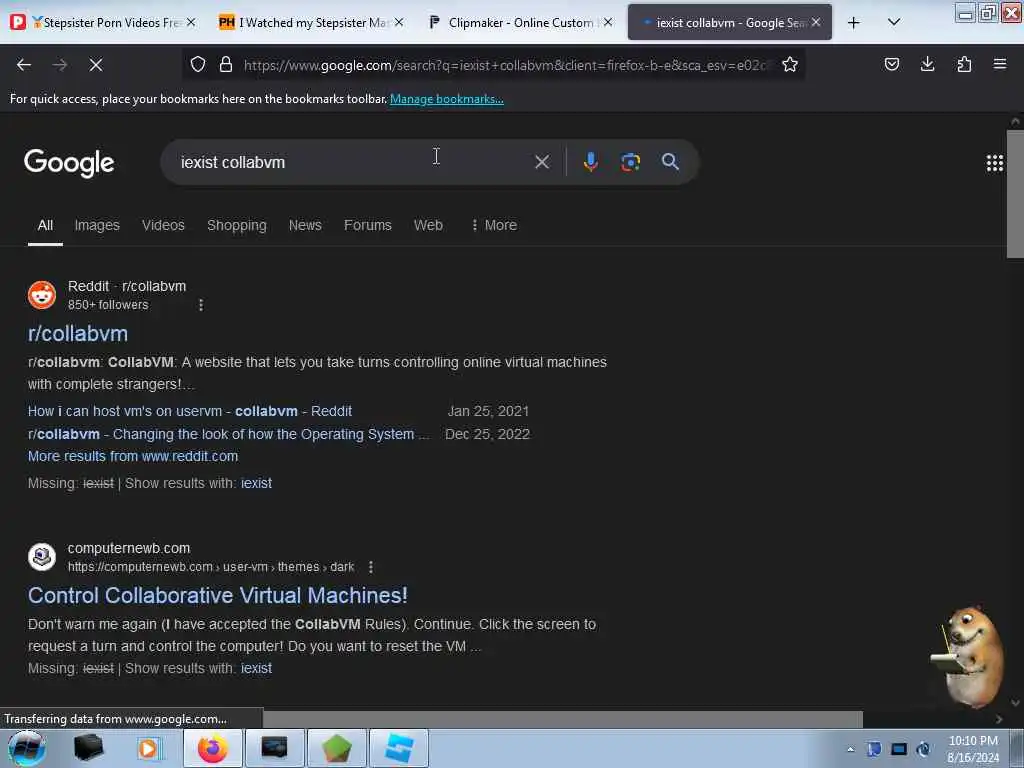This screenshot has height=768, width=1024.
Task: Open the Pocket save icon
Action: click(x=891, y=64)
